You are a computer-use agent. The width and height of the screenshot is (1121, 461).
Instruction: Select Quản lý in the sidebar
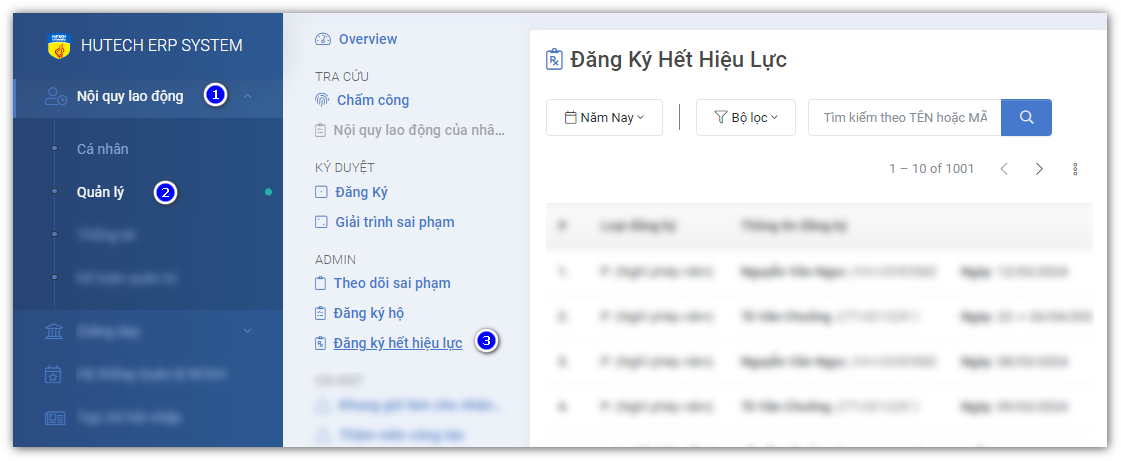[x=100, y=192]
